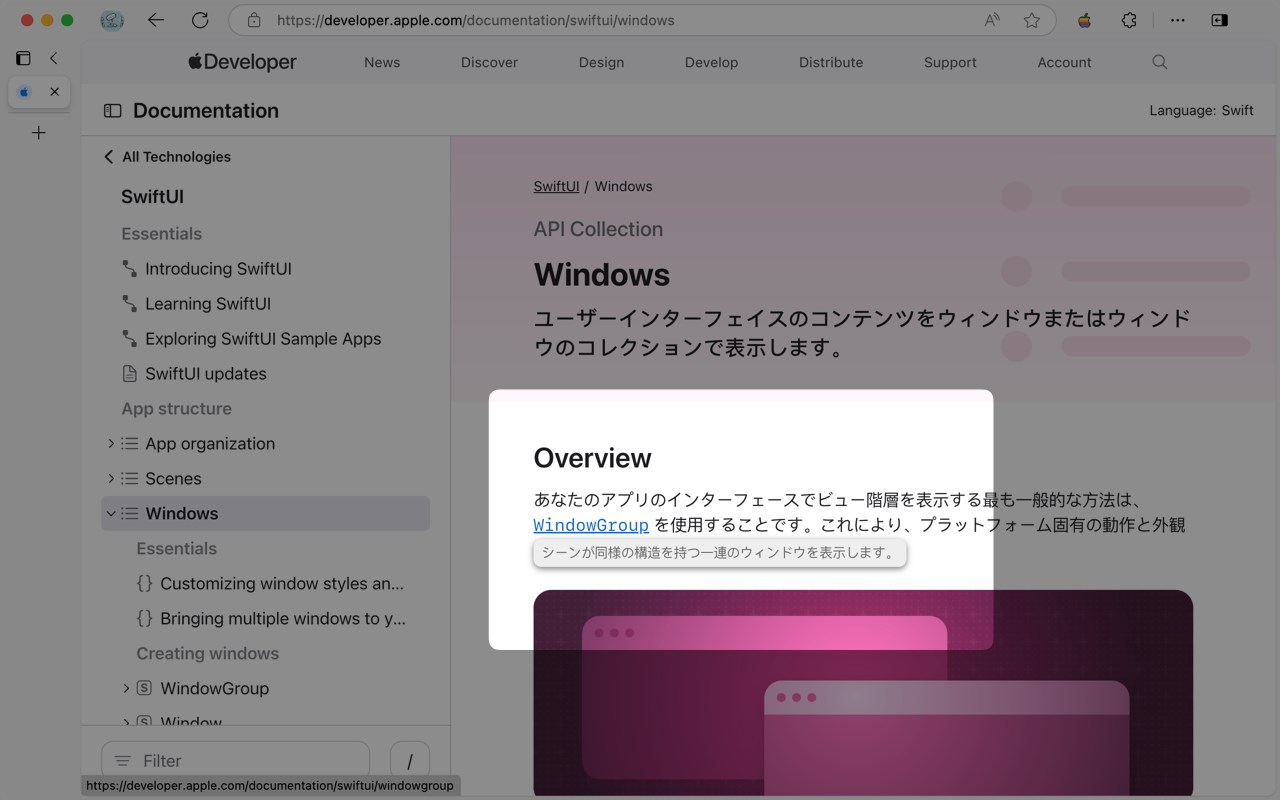
Task: Click the Creating windows heading
Action: tap(207, 653)
